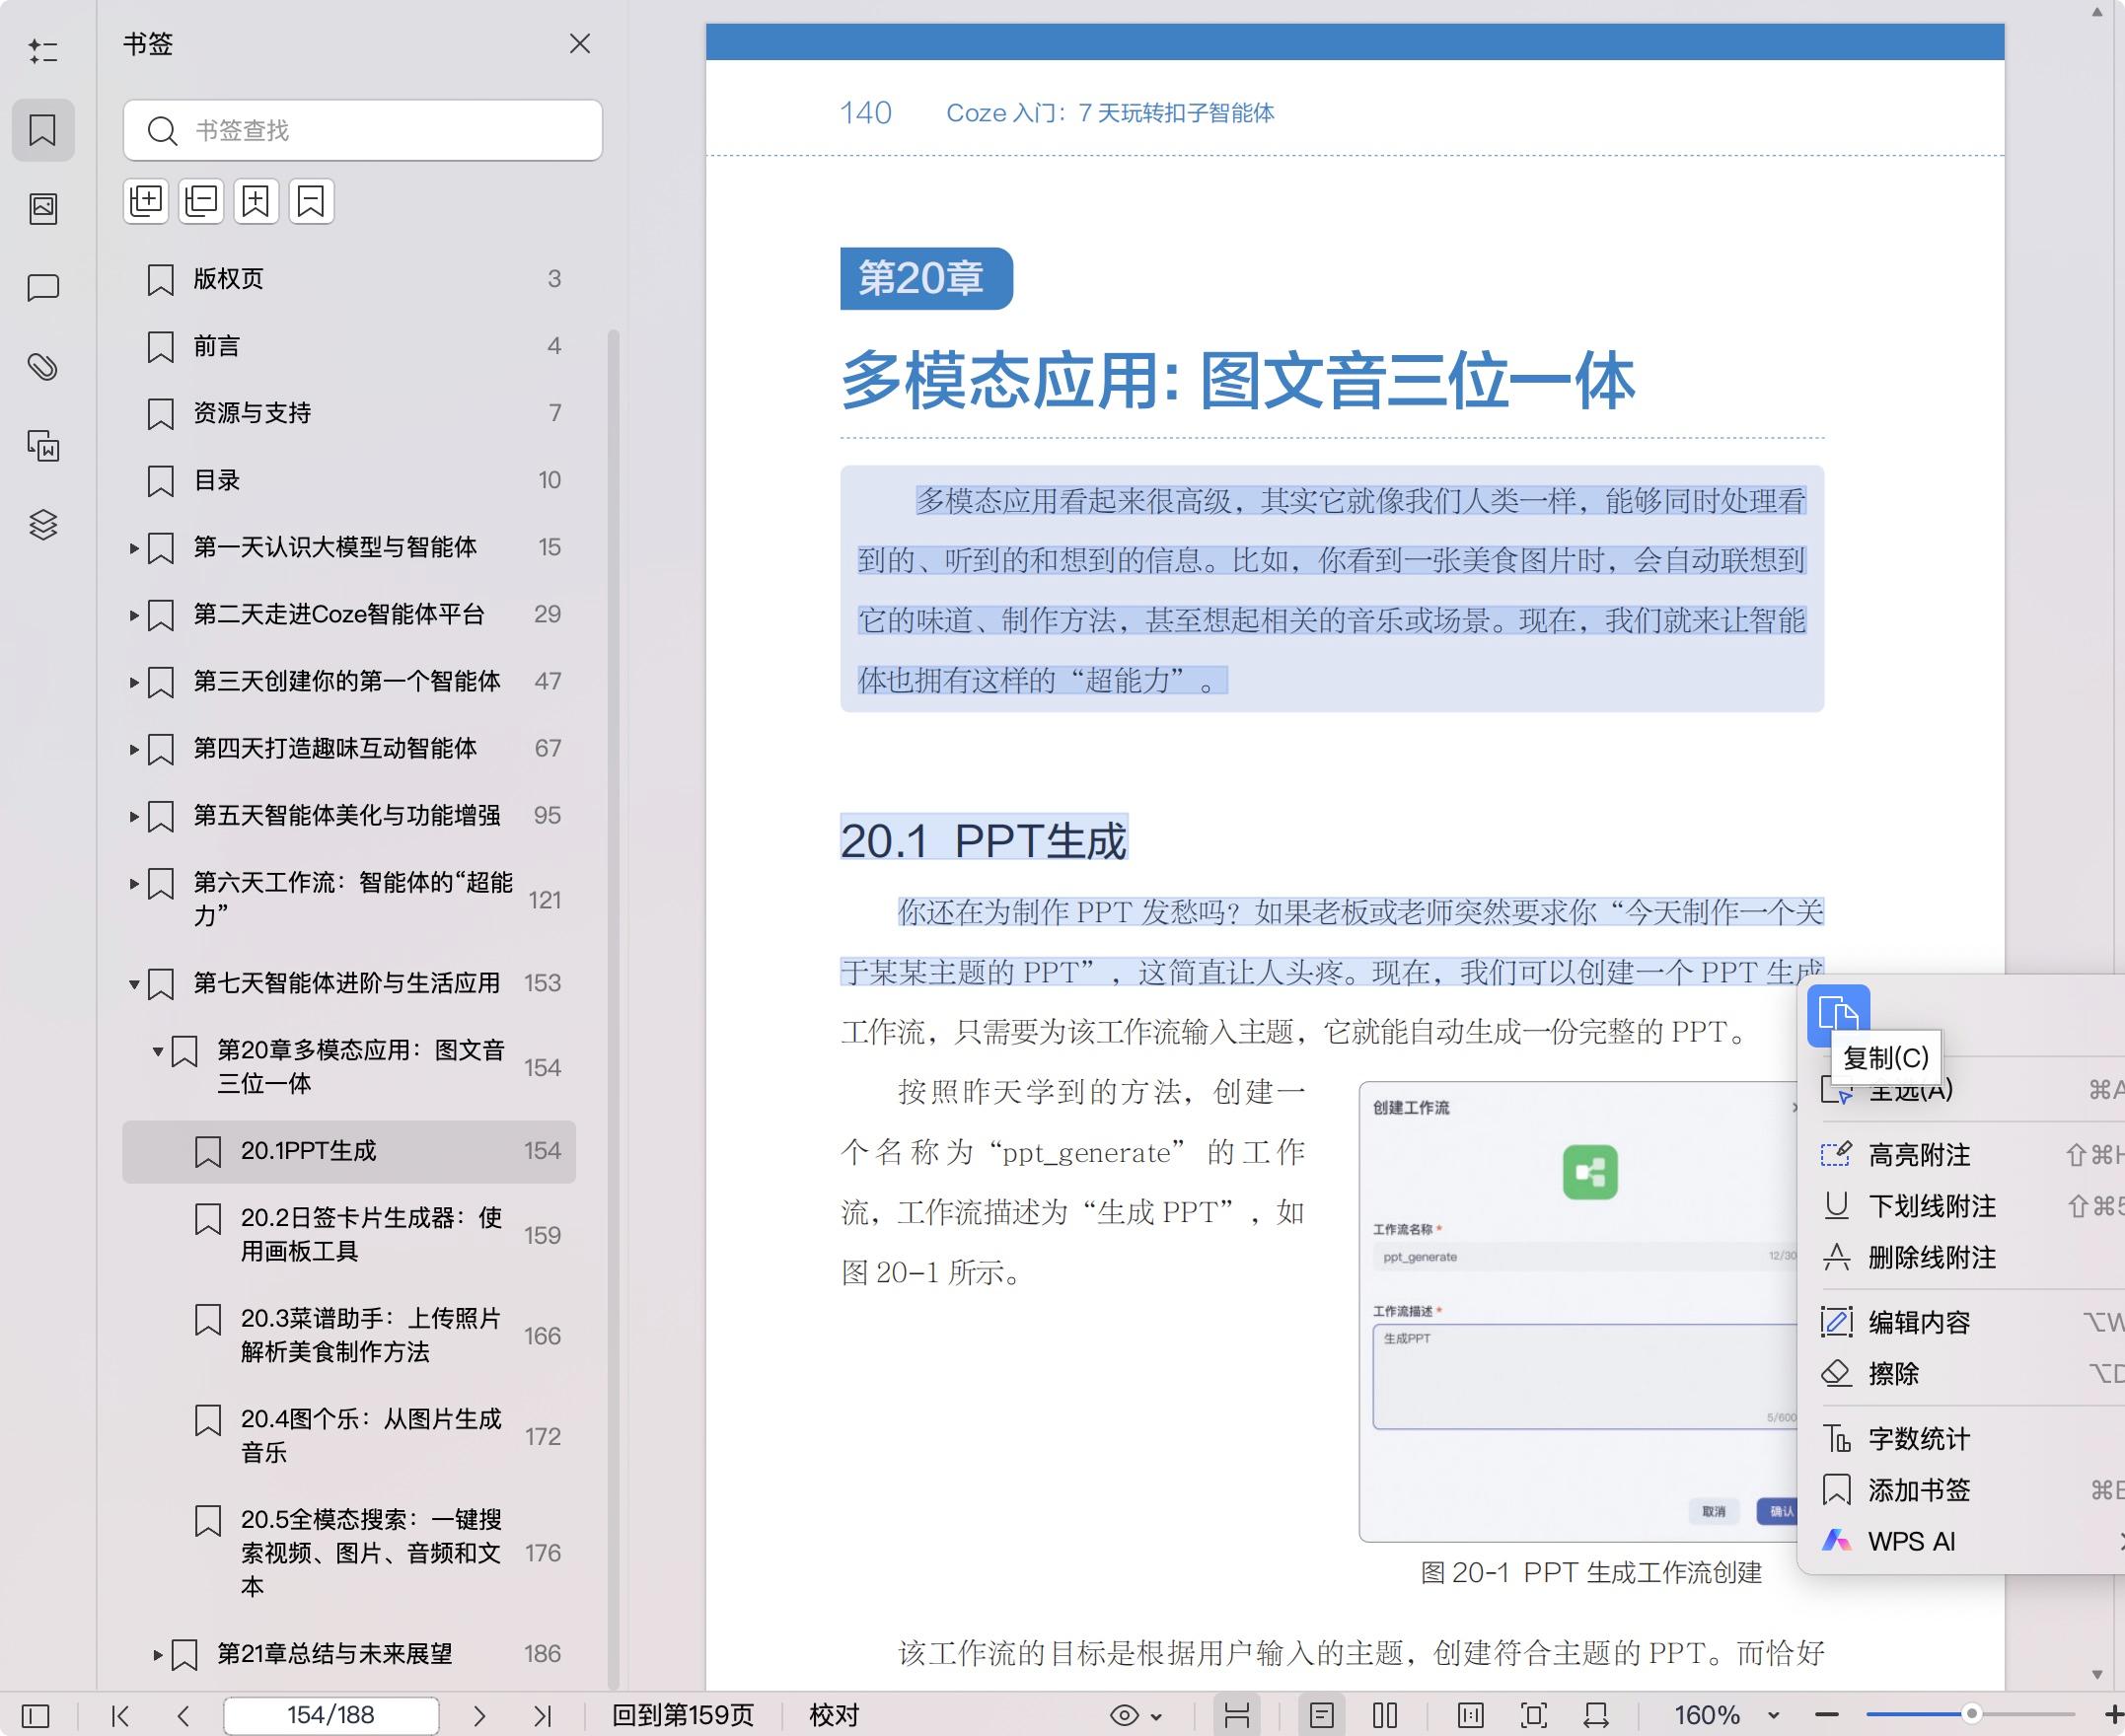2125x1736 pixels.
Task: Click the zoom slider handle
Action: point(1971,1714)
